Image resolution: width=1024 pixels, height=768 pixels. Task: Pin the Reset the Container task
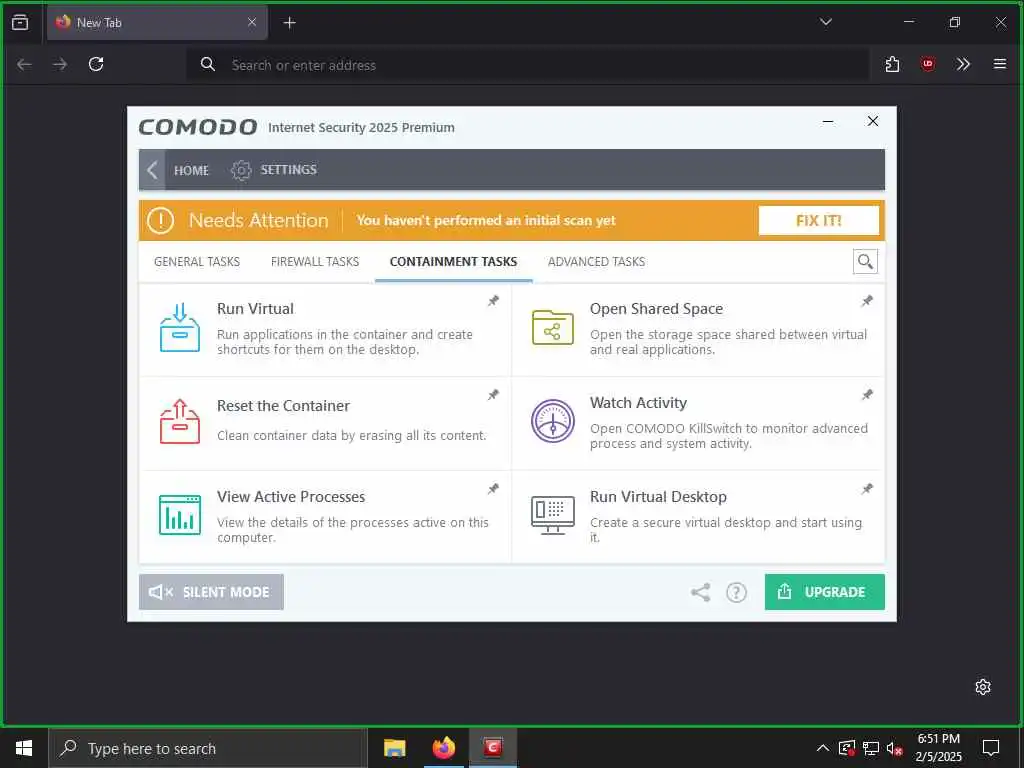(x=493, y=395)
